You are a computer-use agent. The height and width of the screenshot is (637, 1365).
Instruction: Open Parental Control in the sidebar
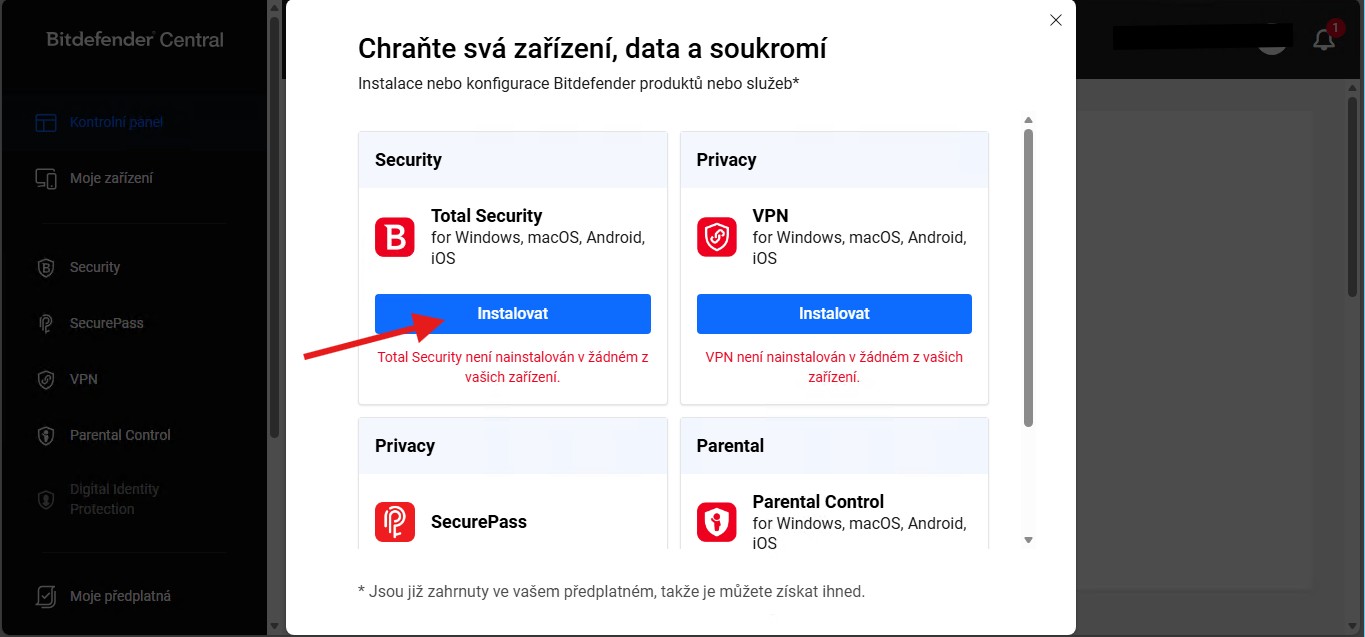tap(119, 435)
